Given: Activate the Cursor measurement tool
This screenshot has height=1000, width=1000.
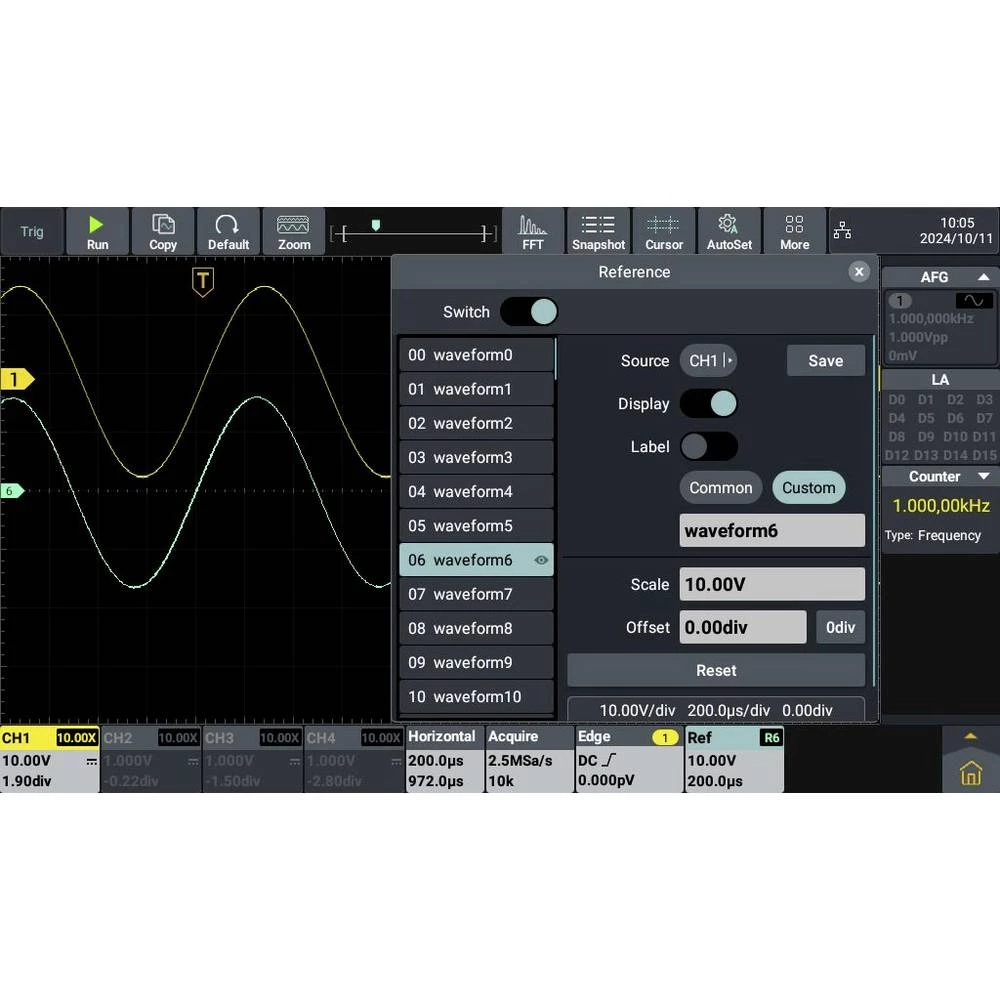Looking at the screenshot, I should [663, 232].
